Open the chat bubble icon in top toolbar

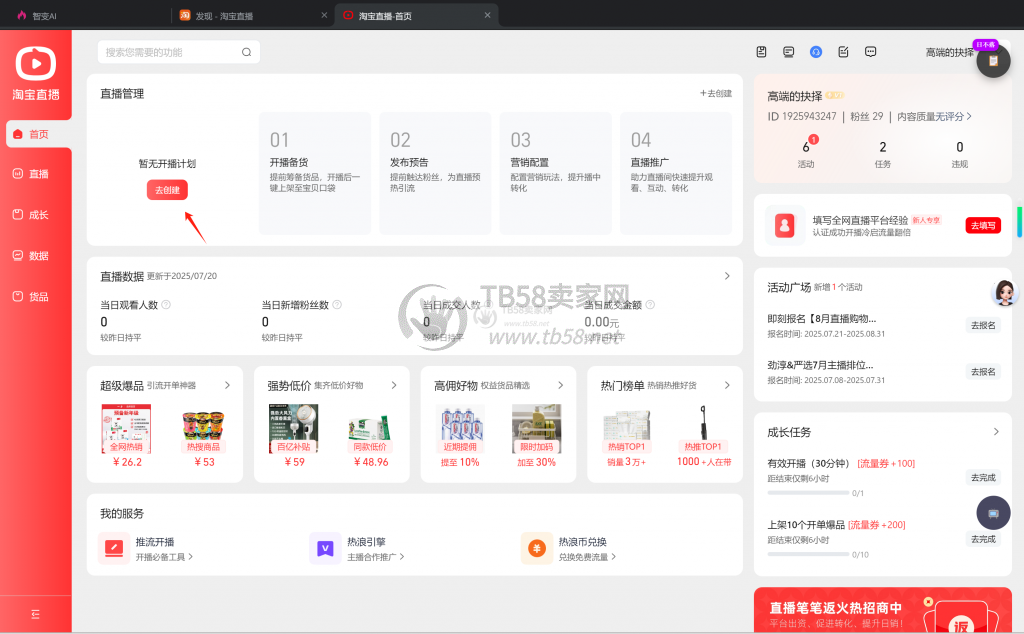(x=871, y=52)
